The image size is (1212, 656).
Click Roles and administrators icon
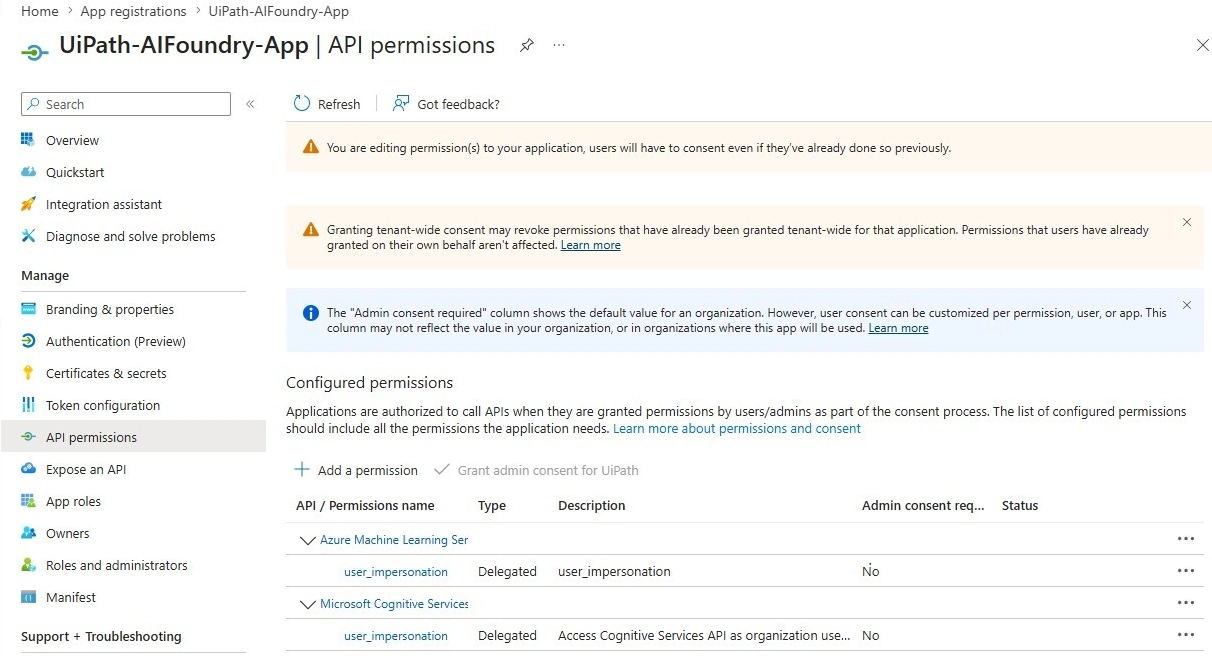pos(28,565)
